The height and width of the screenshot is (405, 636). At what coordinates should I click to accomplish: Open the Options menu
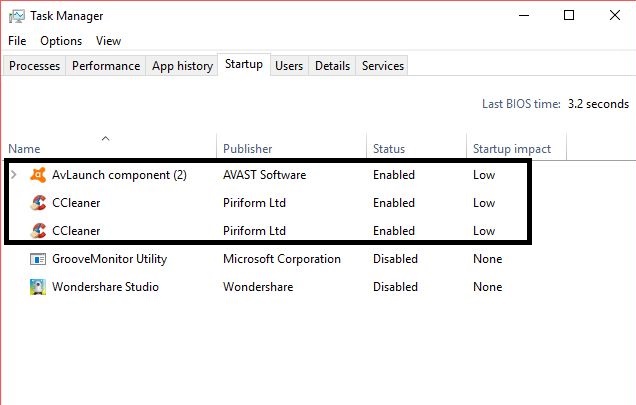(x=61, y=41)
